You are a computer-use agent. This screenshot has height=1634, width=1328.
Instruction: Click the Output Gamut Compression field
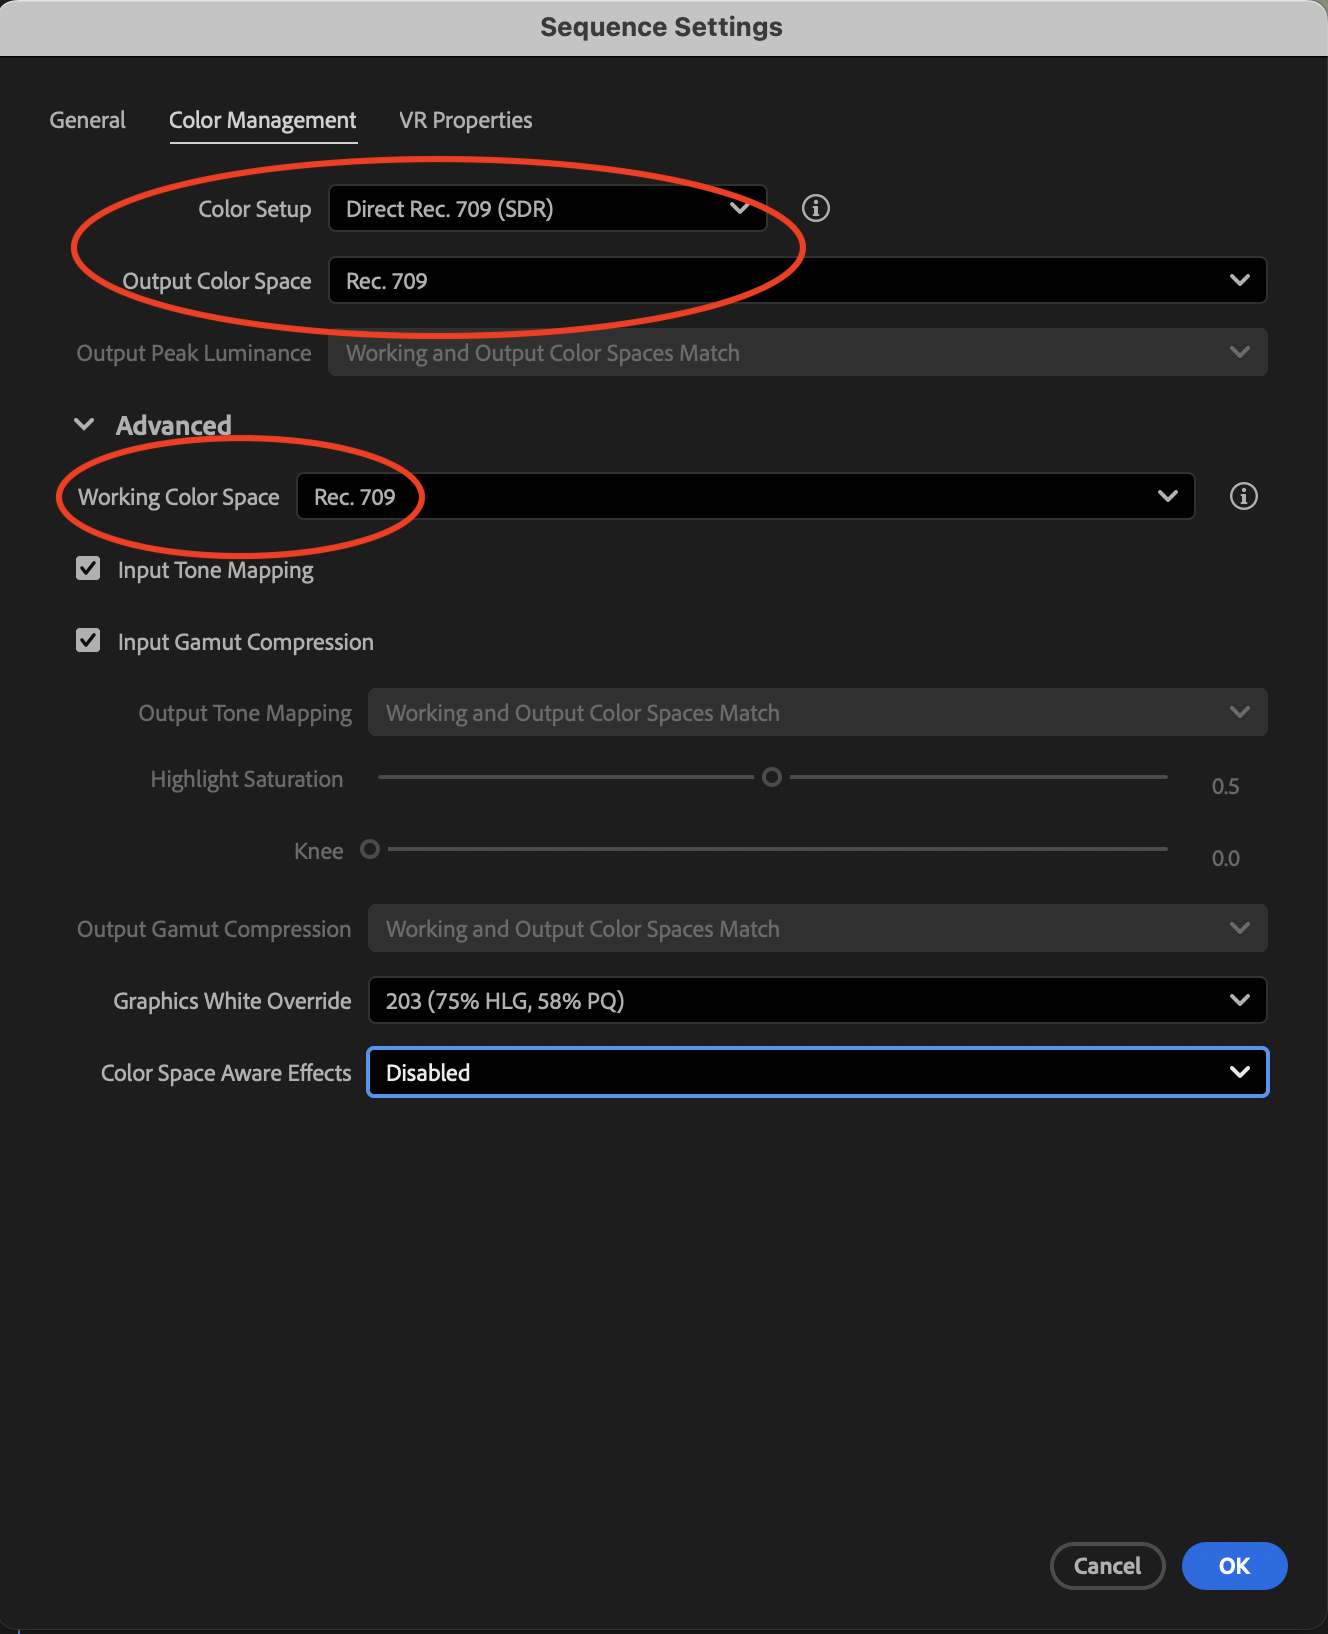[817, 928]
